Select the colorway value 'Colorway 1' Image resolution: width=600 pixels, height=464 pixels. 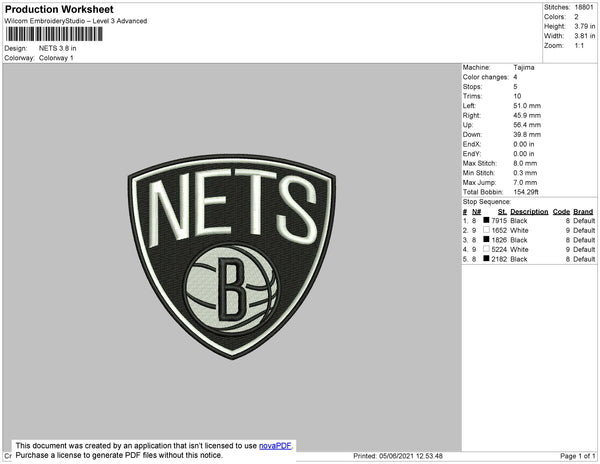coord(56,58)
